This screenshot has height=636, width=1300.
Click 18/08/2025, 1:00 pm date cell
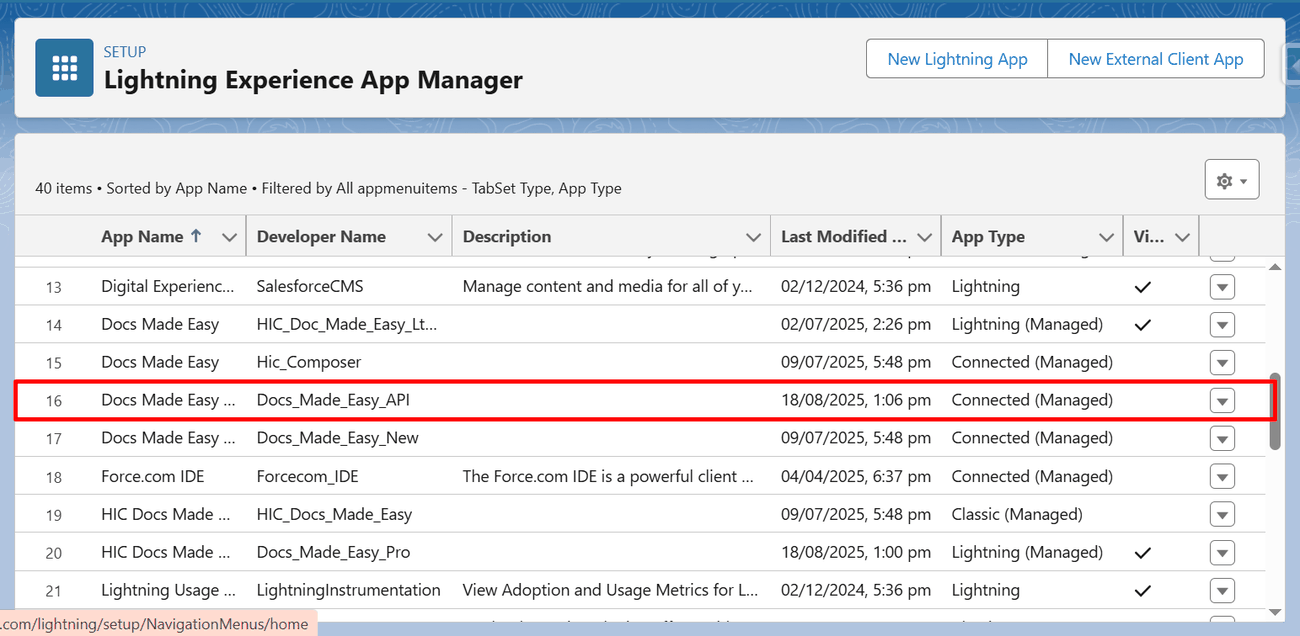[856, 552]
